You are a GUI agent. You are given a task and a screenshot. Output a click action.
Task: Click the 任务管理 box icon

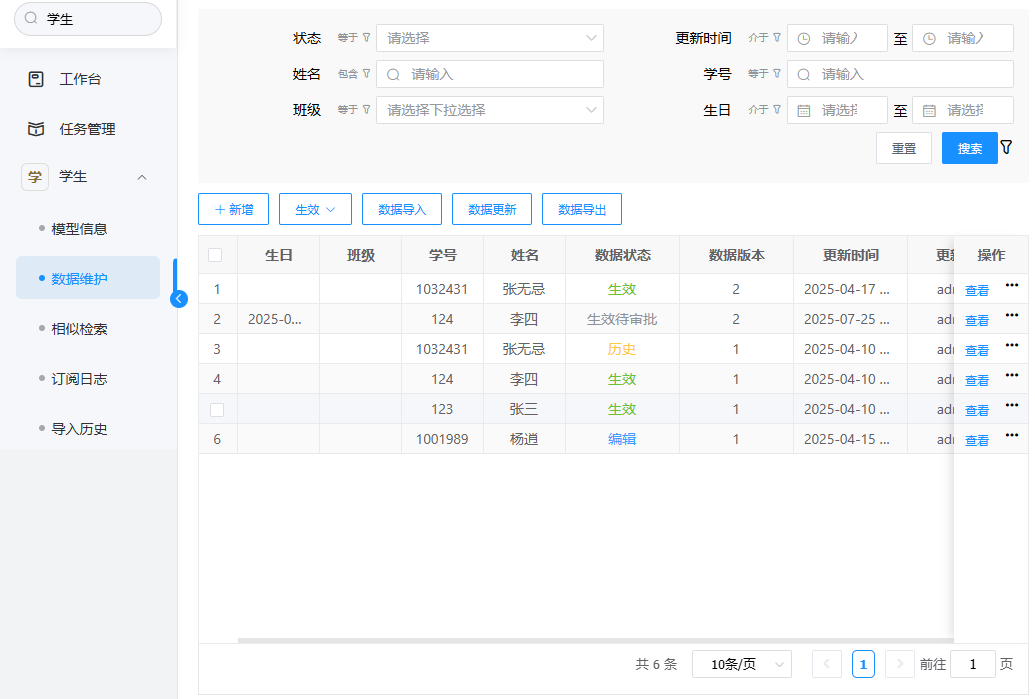tap(36, 129)
